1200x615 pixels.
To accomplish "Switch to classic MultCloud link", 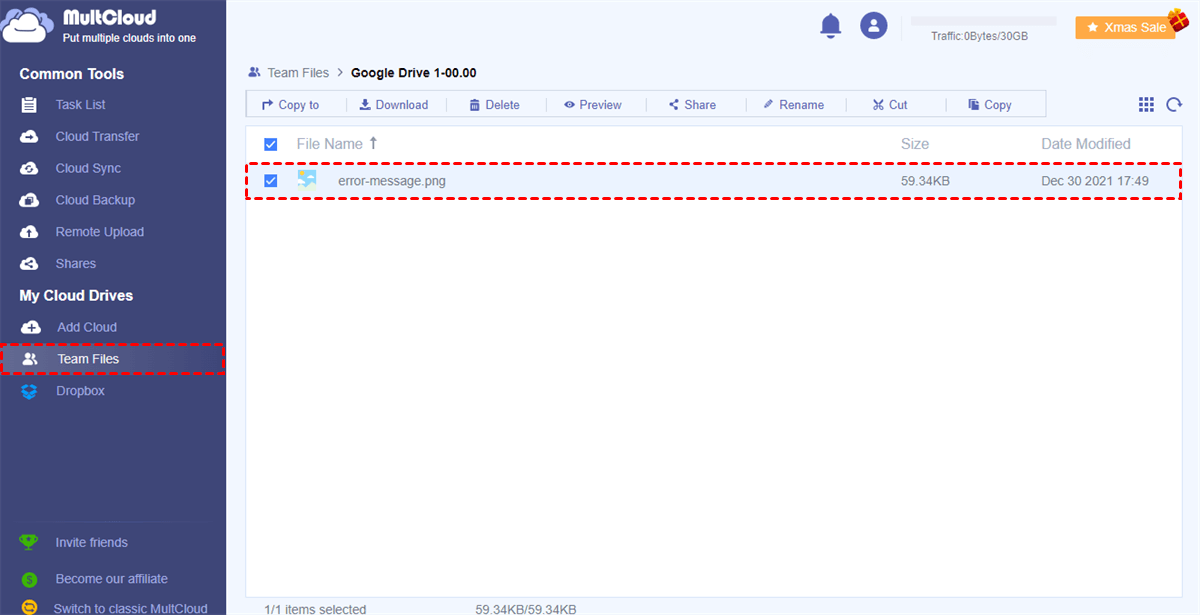I will pyautogui.click(x=131, y=608).
